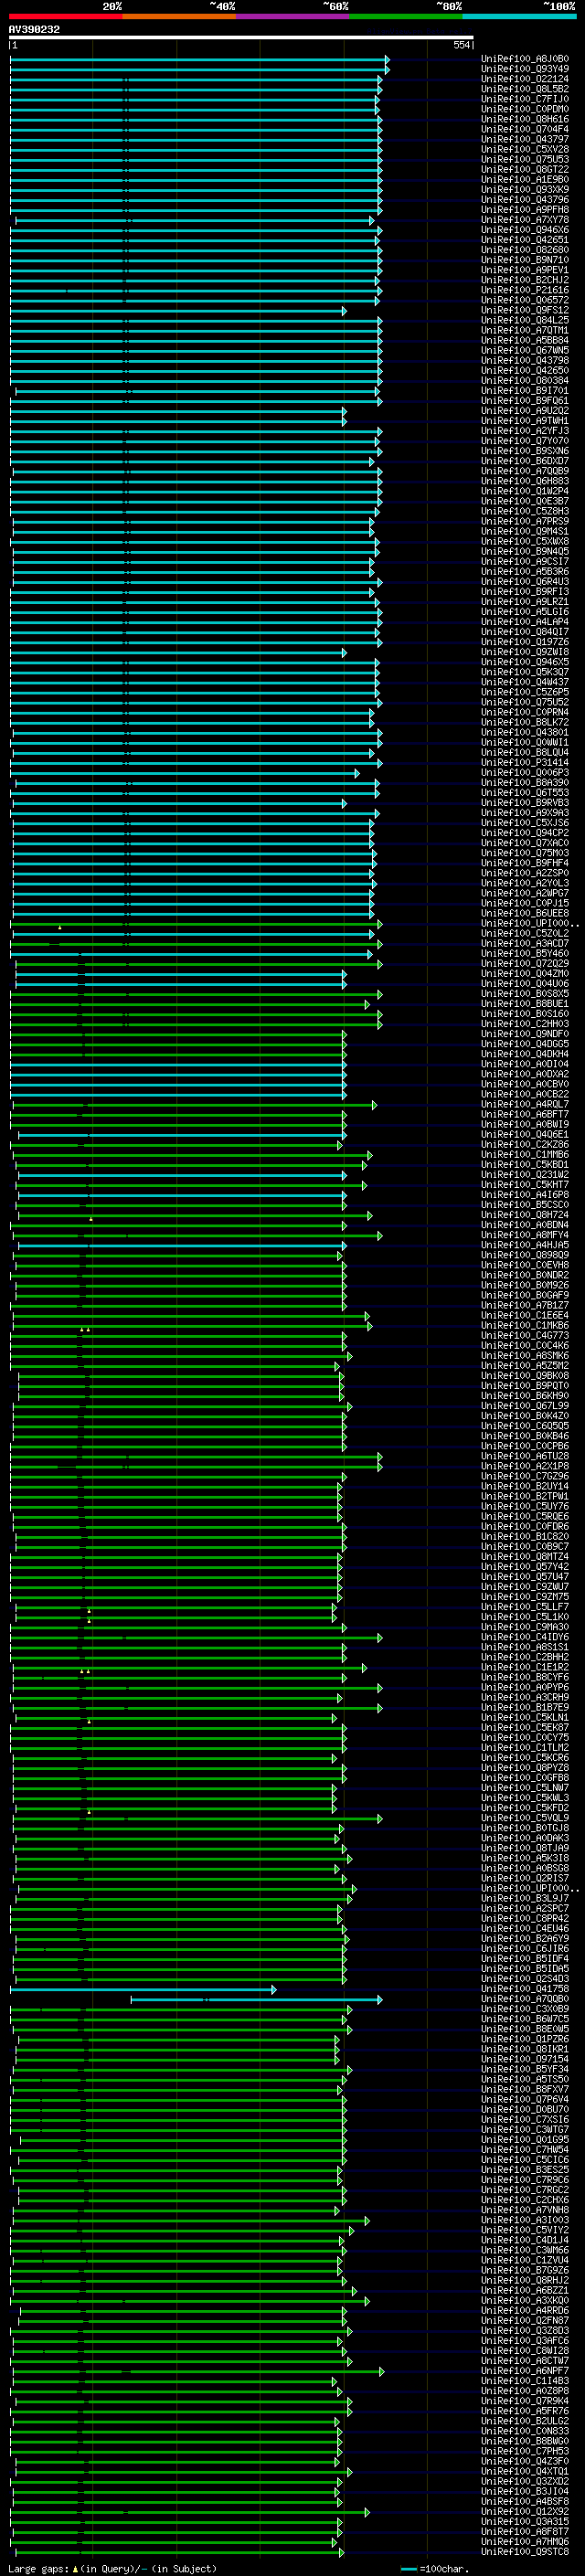The width and height of the screenshot is (585, 2576).
Task: Click the cyan ~100% identity color band
Action: click(x=519, y=17)
